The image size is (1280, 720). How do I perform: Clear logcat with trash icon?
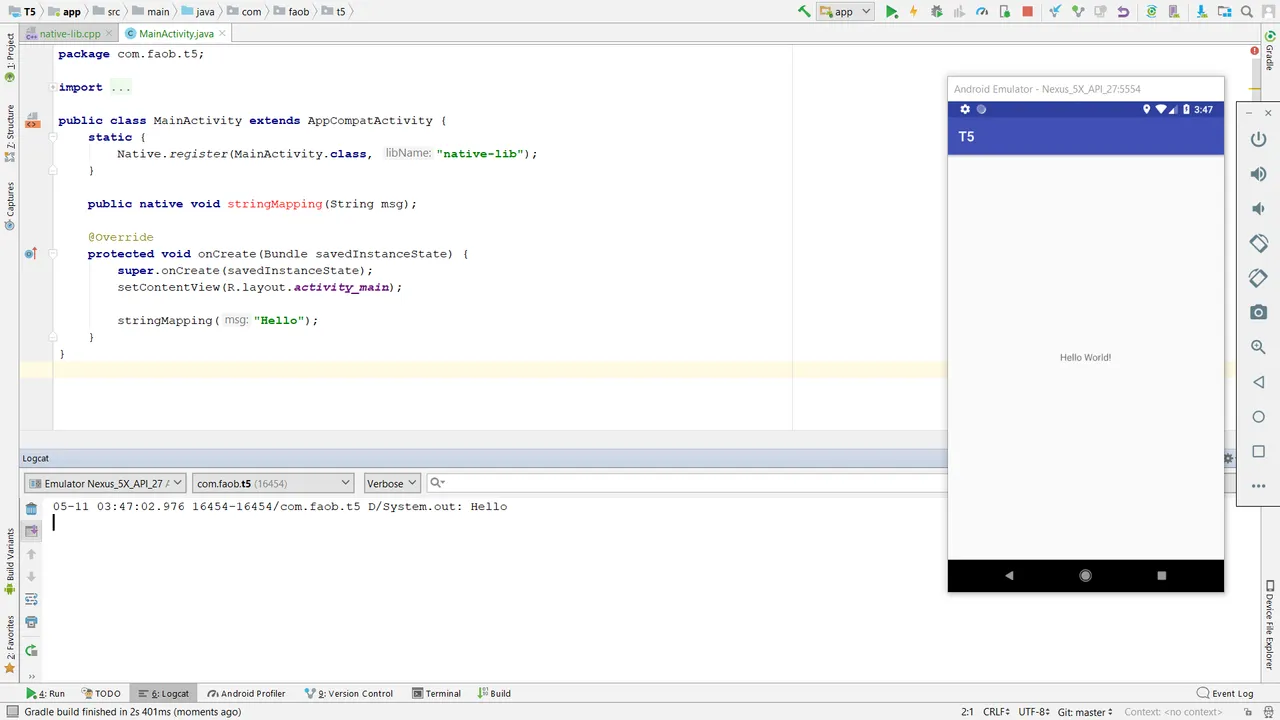31,509
